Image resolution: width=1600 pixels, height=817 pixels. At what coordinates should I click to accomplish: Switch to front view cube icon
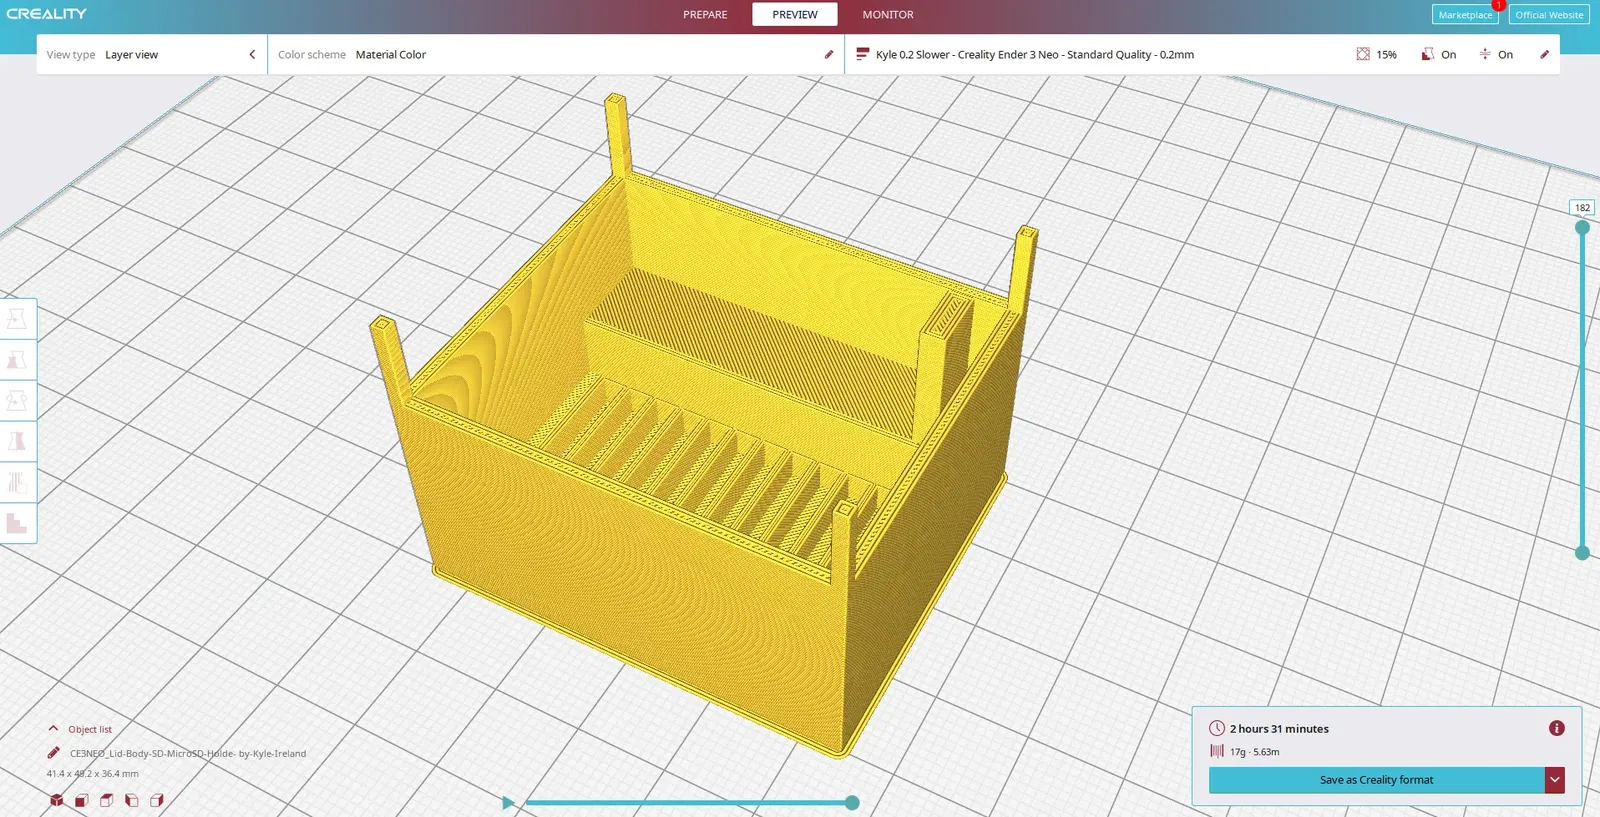pyautogui.click(x=82, y=800)
